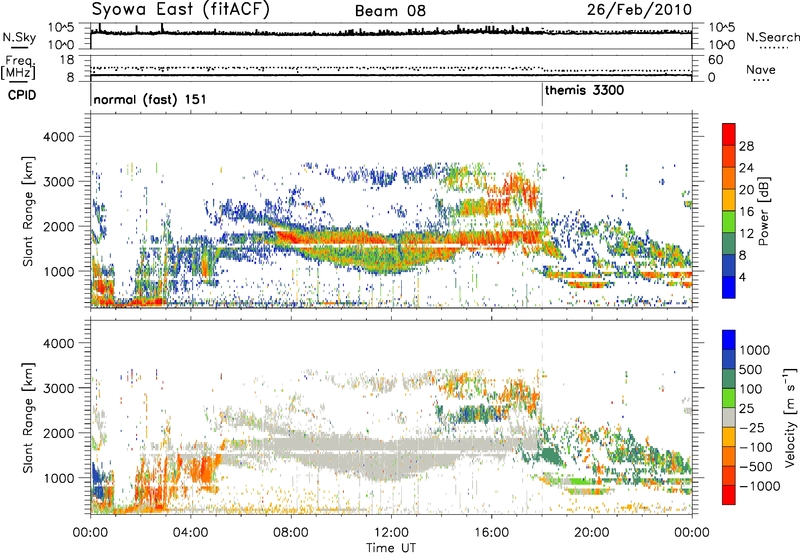Click the '20:00' time axis label
The image size is (800, 554).
pyautogui.click(x=592, y=533)
